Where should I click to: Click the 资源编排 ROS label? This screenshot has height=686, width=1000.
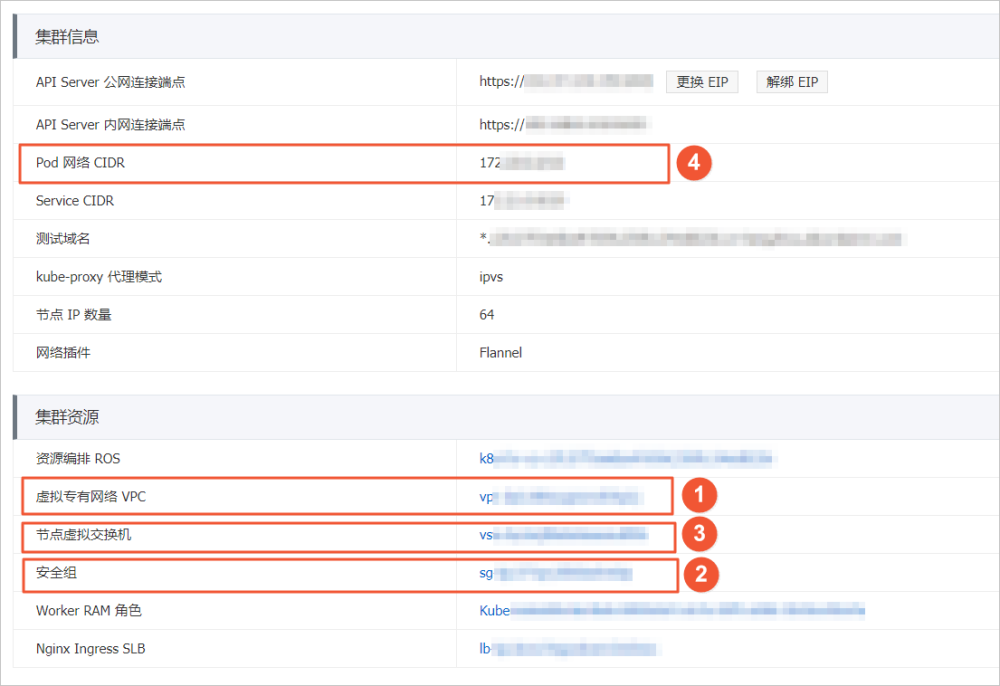point(78,458)
